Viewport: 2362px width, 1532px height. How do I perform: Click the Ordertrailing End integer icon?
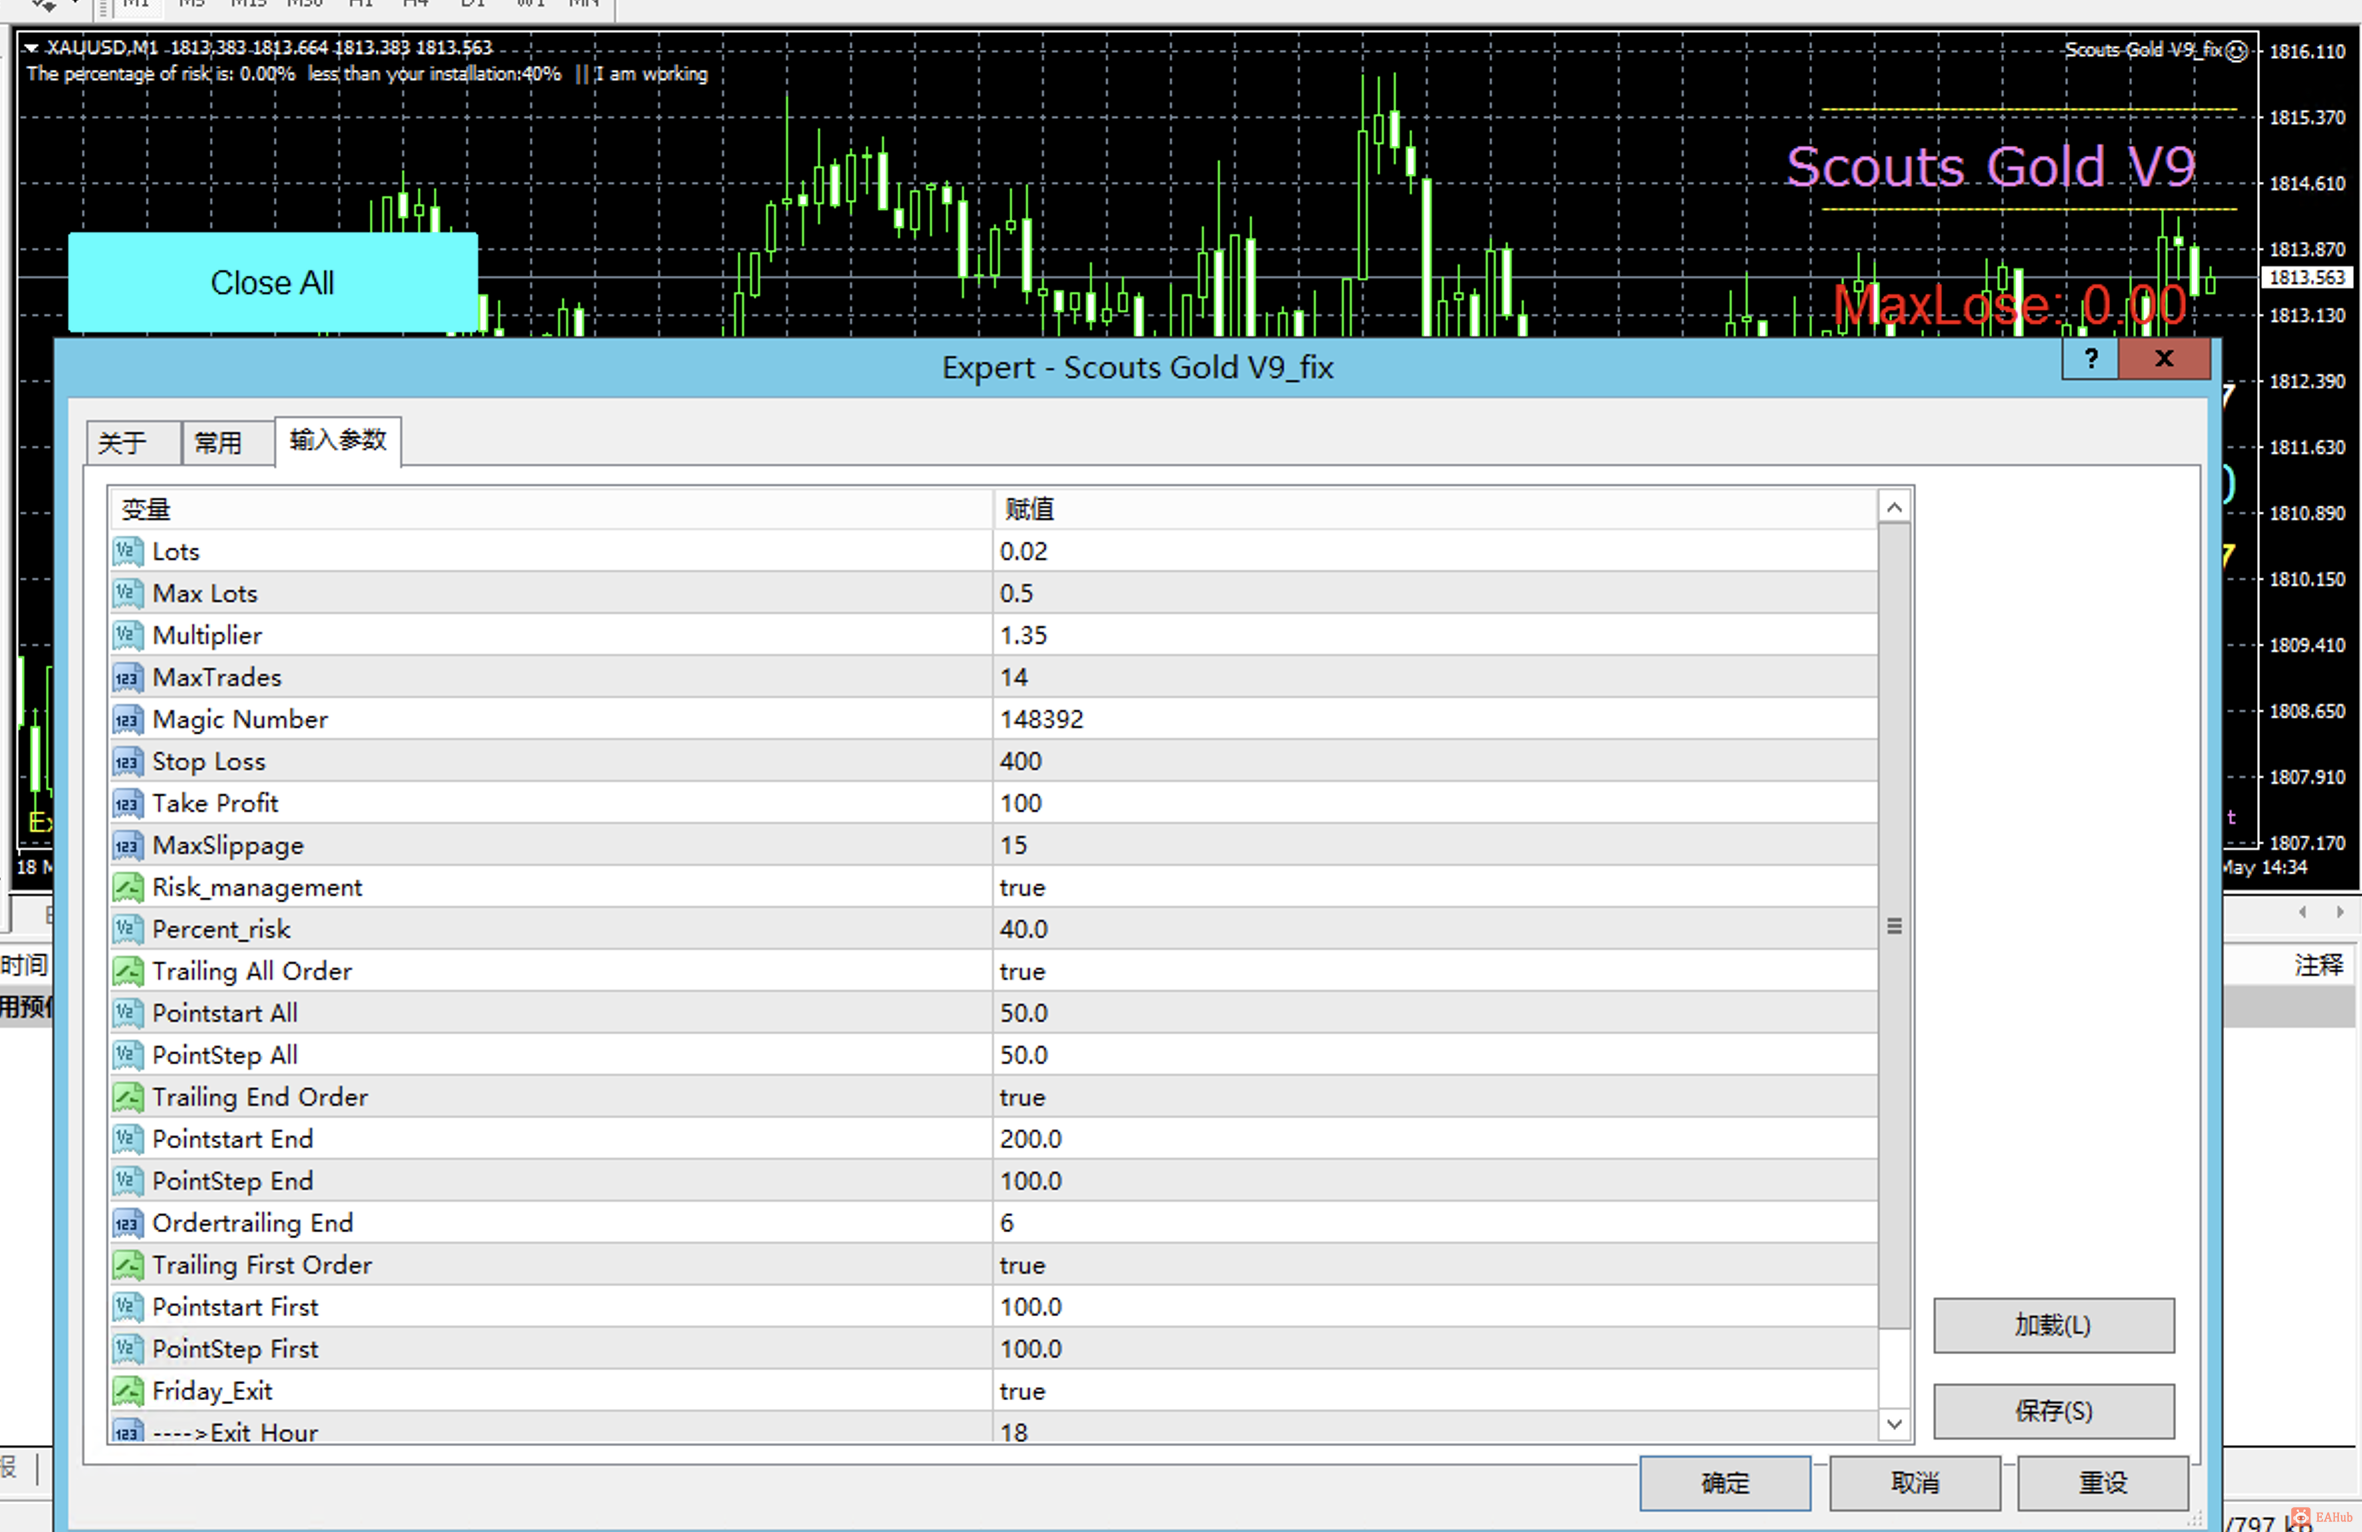click(x=128, y=1223)
